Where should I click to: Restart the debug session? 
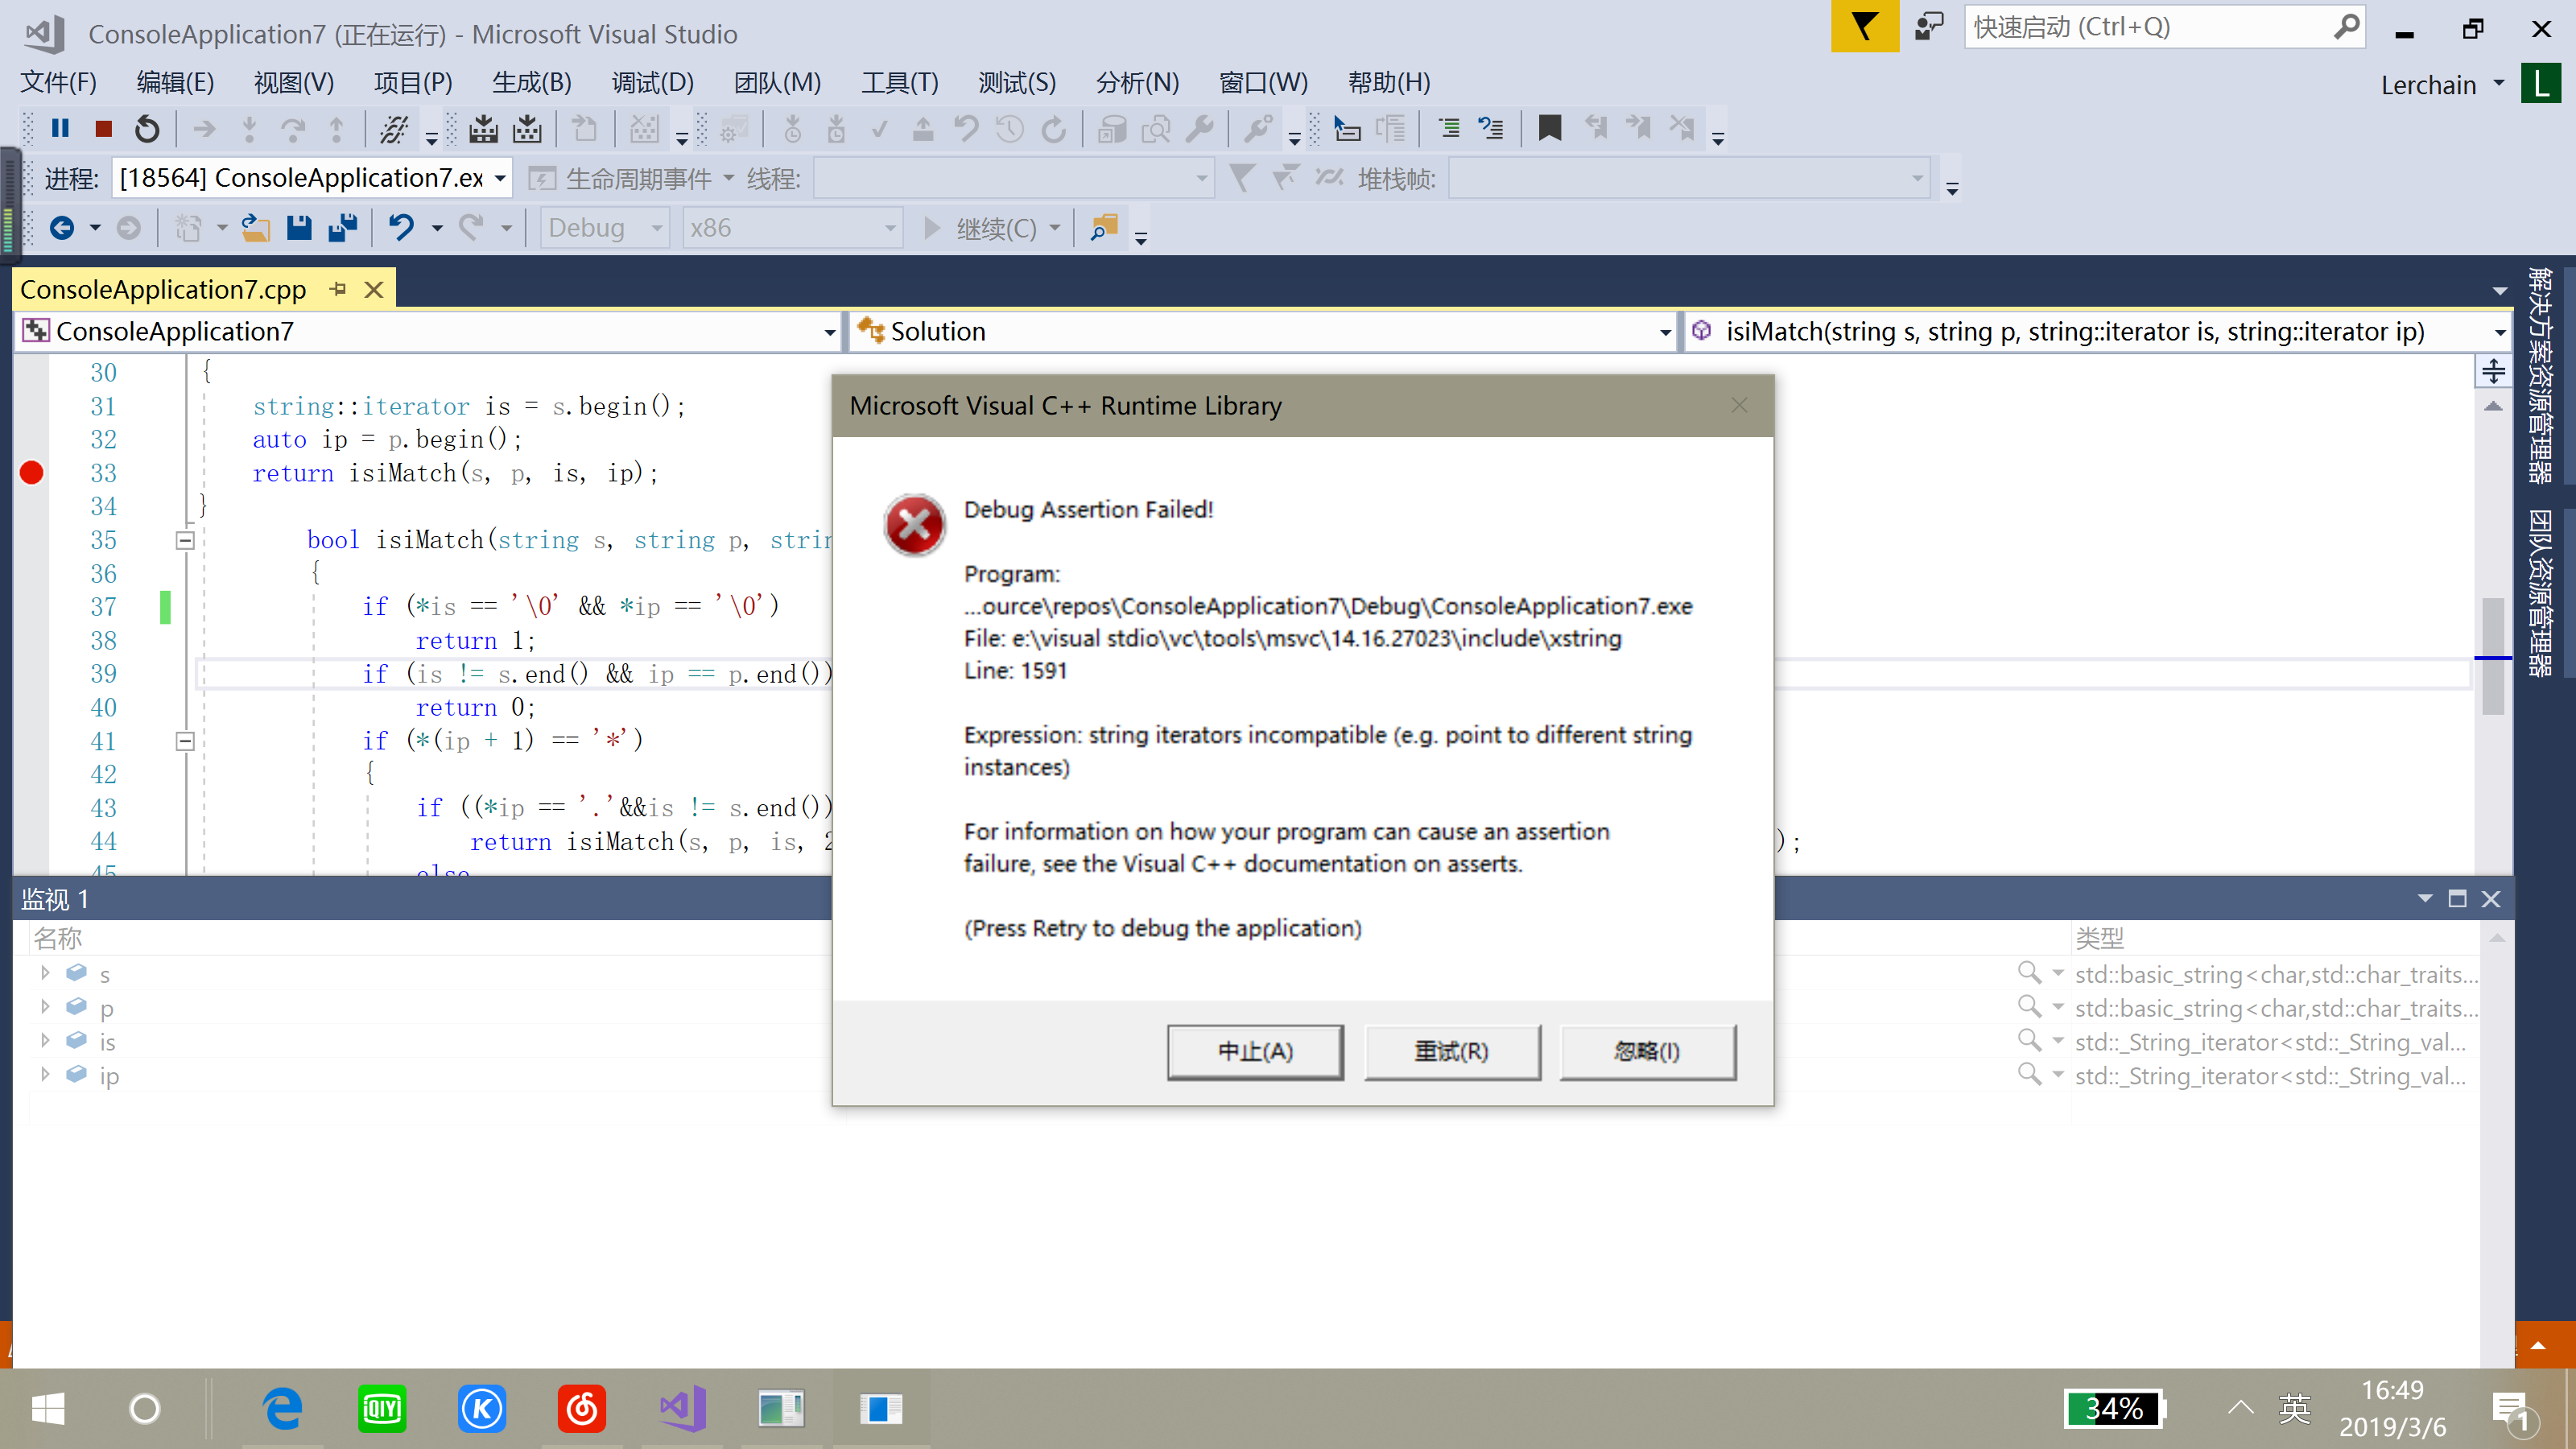[147, 129]
